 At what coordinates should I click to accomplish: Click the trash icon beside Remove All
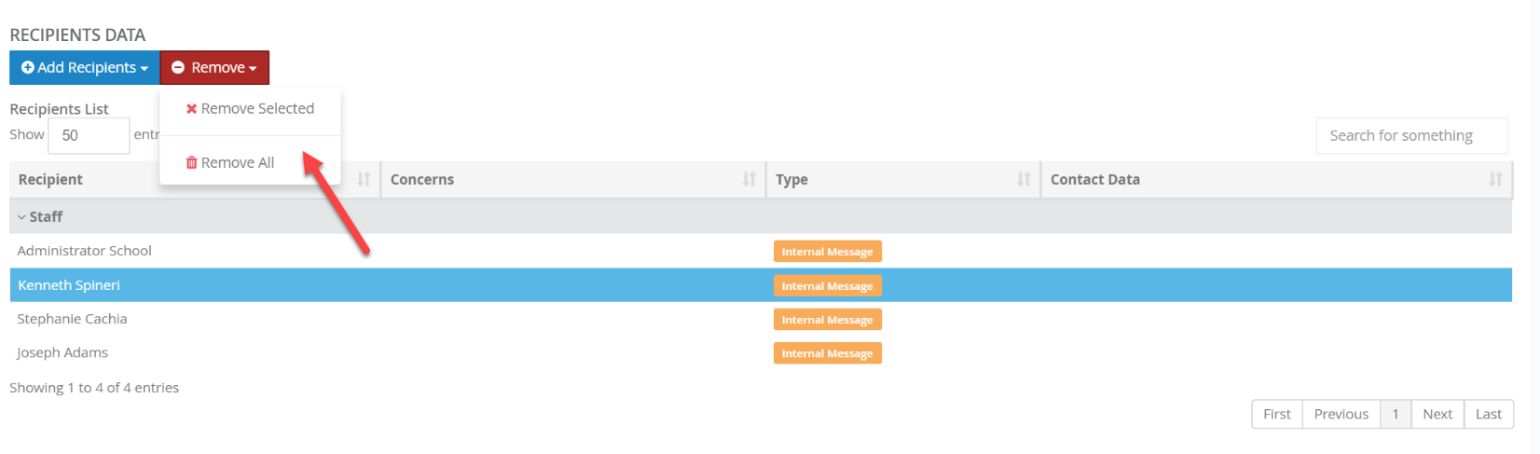(x=192, y=163)
